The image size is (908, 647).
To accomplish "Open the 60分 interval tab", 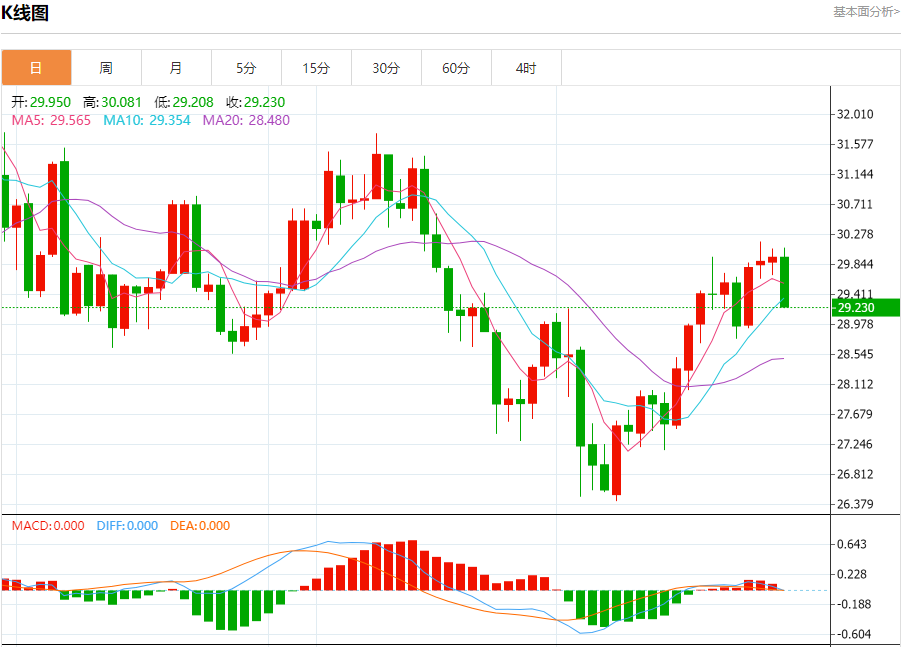I will [457, 68].
